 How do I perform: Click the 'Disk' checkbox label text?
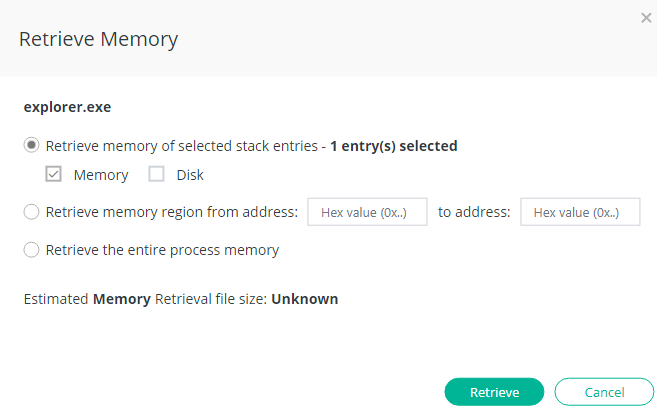pos(190,175)
